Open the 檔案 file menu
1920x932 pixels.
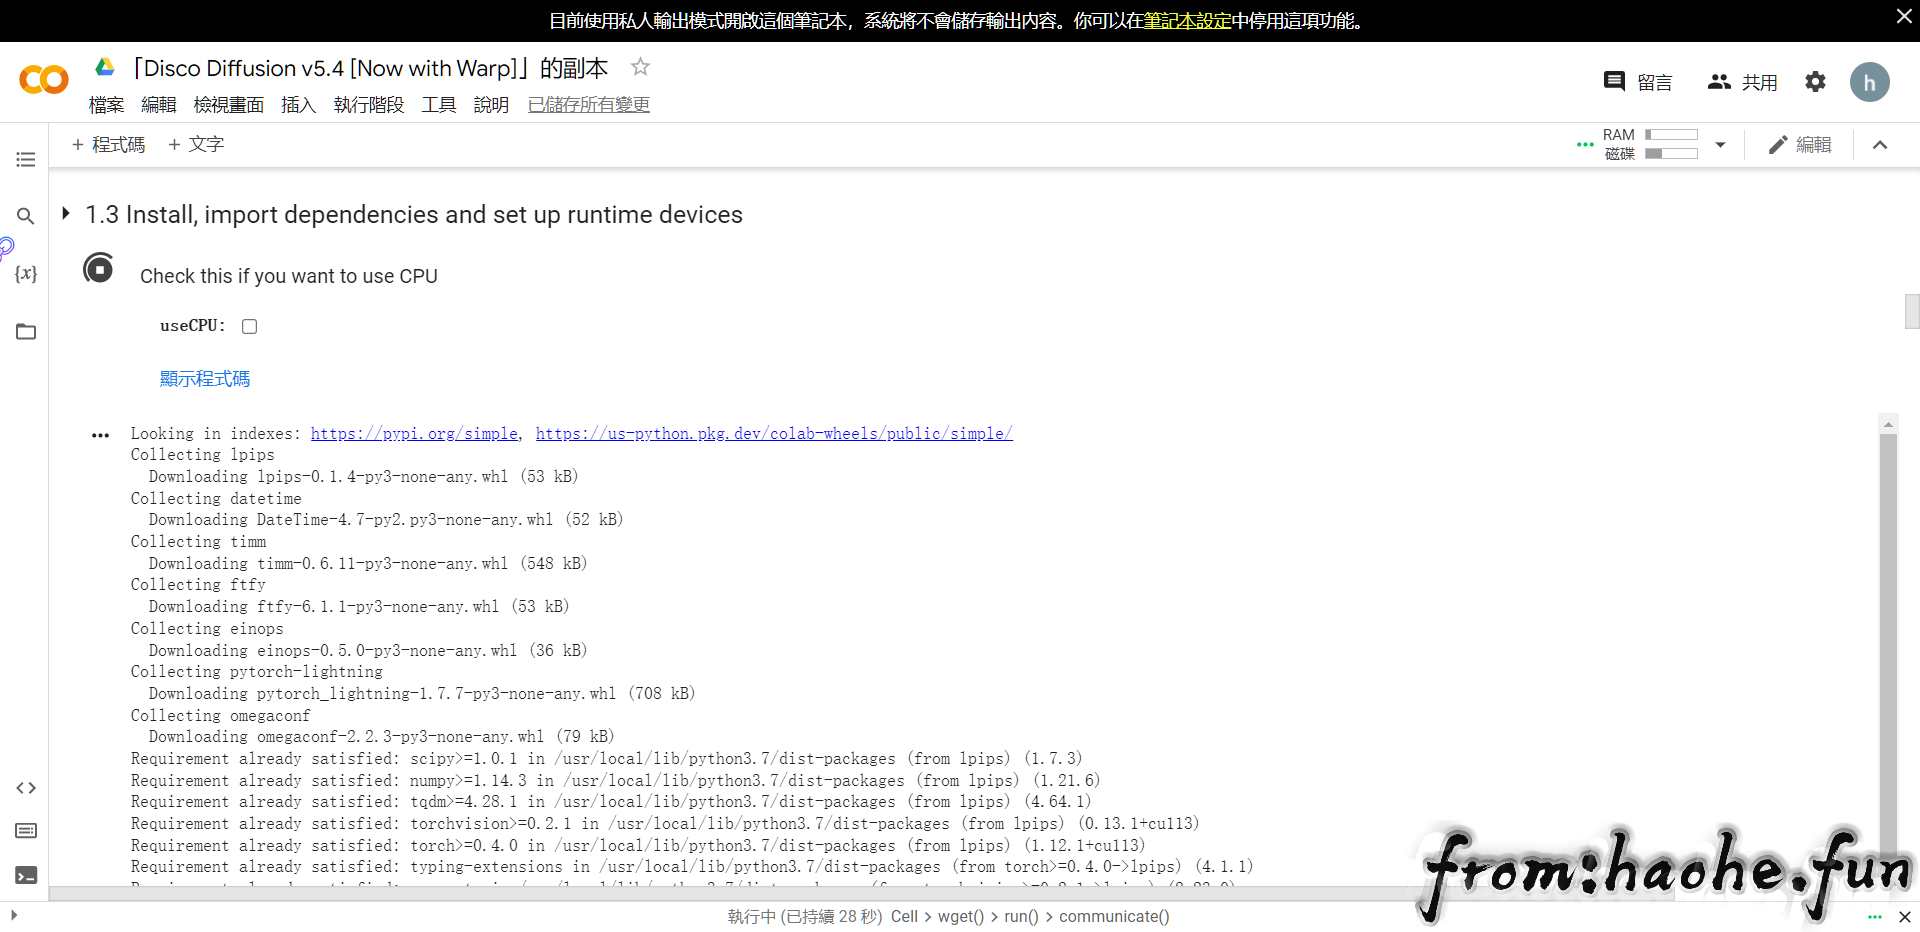tap(106, 105)
